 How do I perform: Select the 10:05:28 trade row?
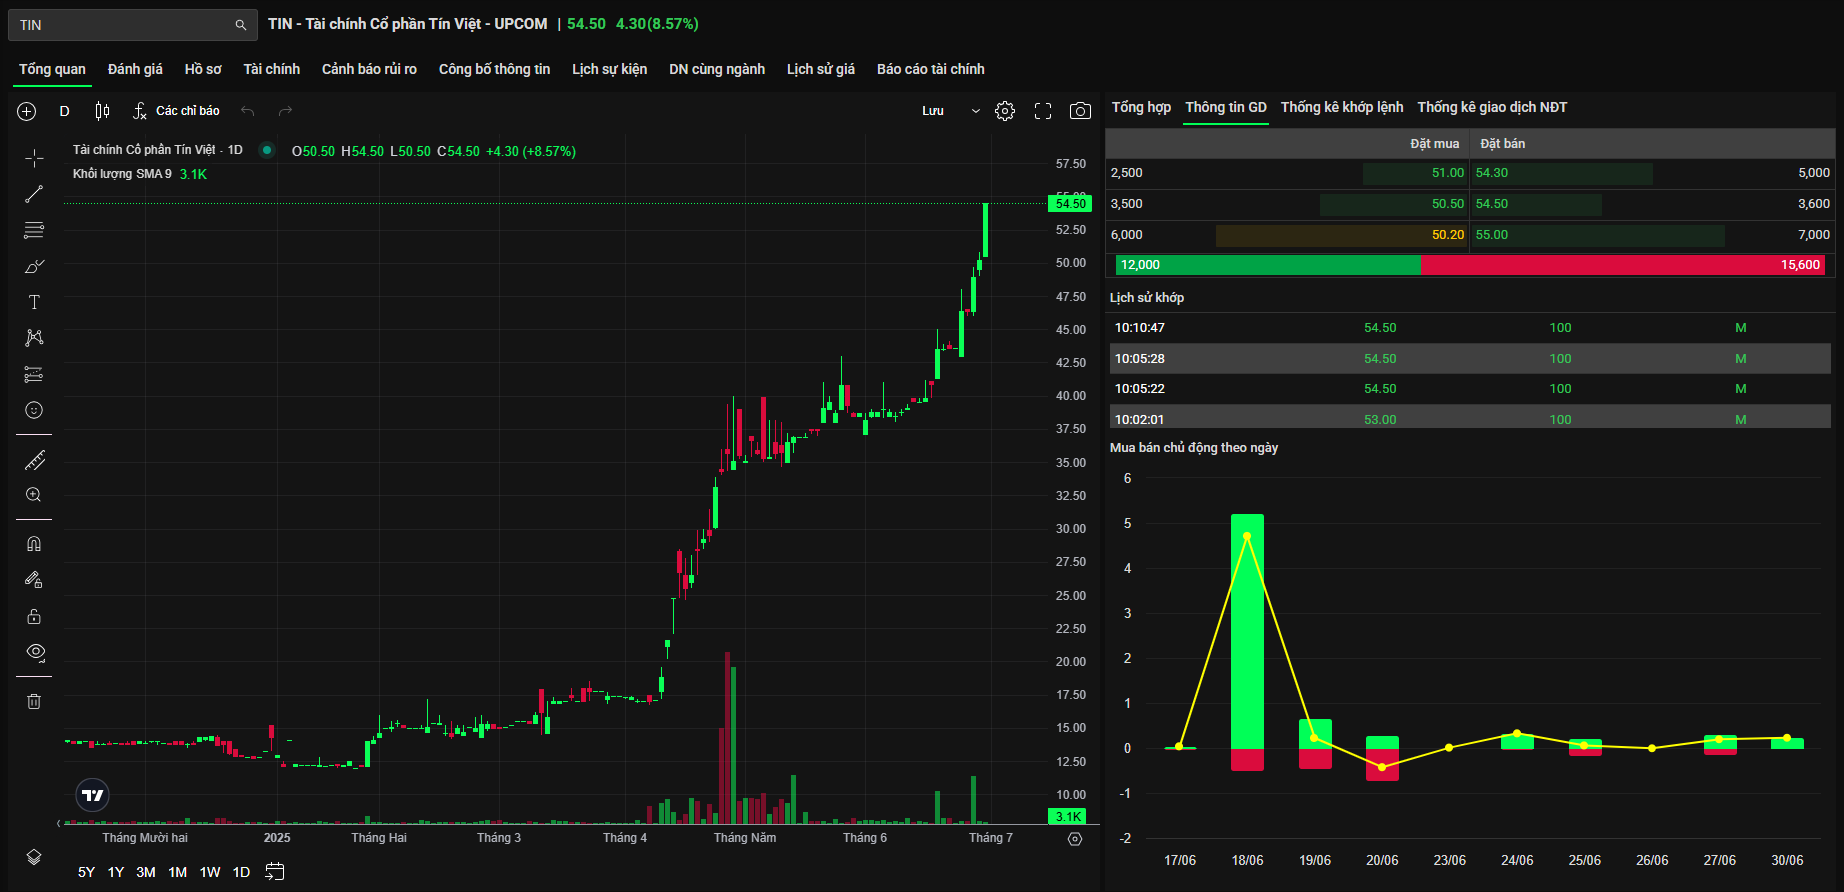click(x=1472, y=359)
